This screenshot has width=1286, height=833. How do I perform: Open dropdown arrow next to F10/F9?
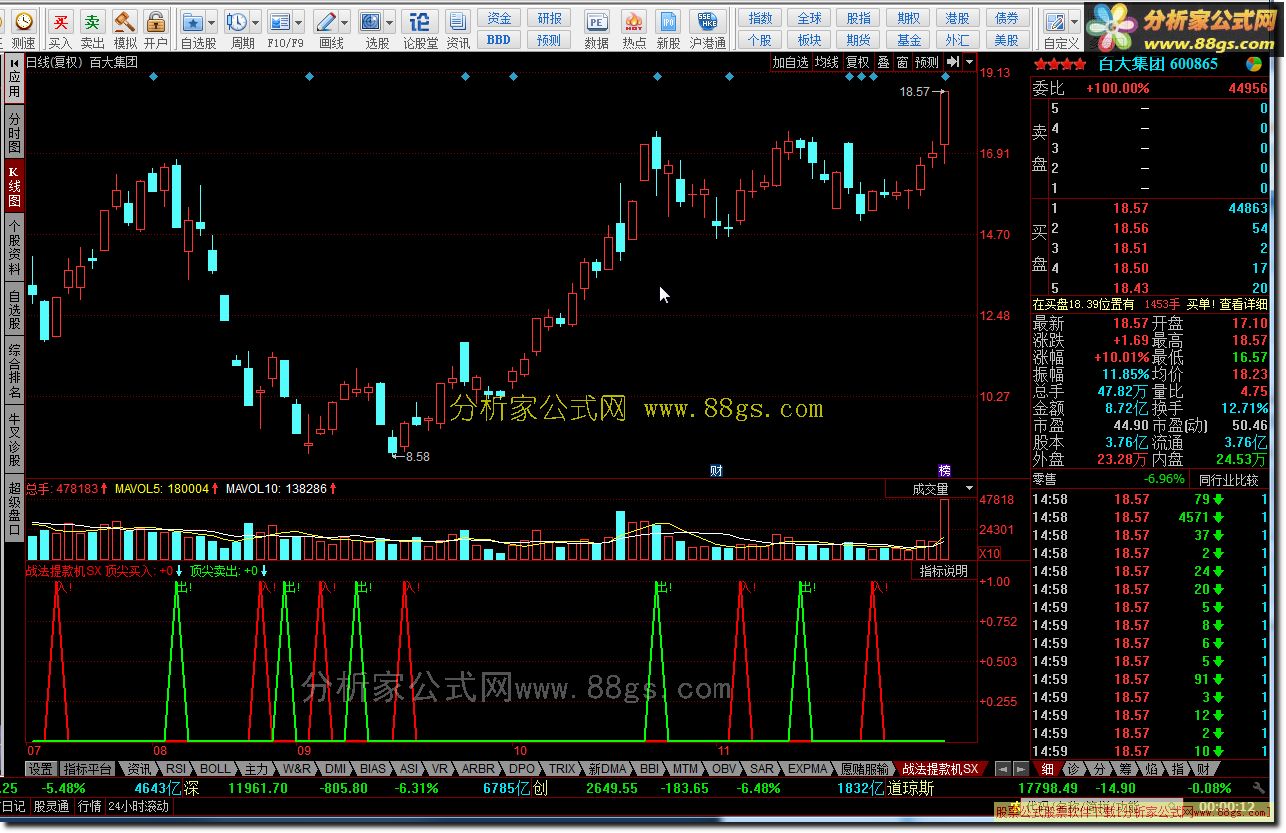[299, 21]
